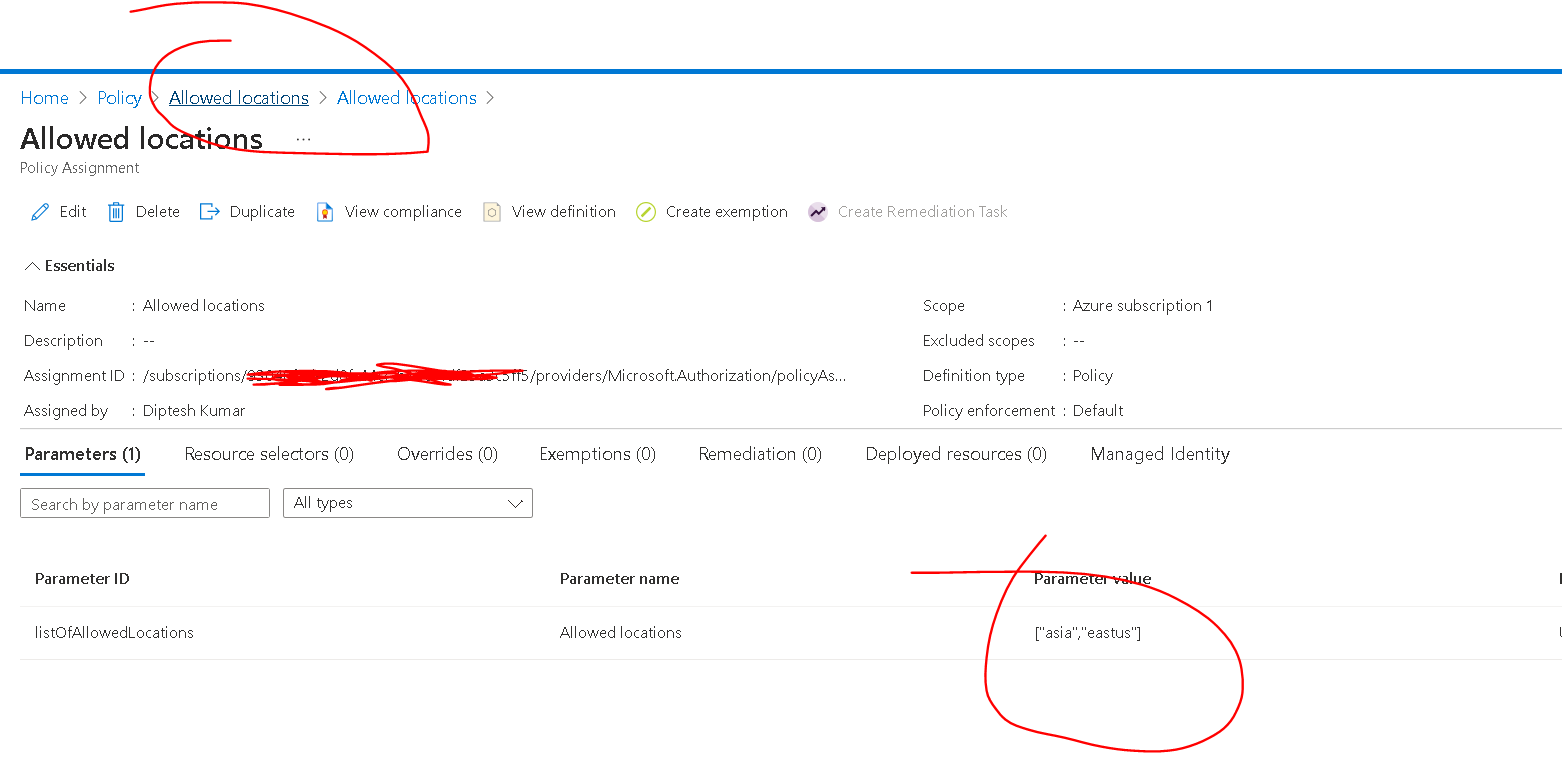The height and width of the screenshot is (764, 1562).
Task: Select the Managed Identity tab
Action: pos(1159,453)
